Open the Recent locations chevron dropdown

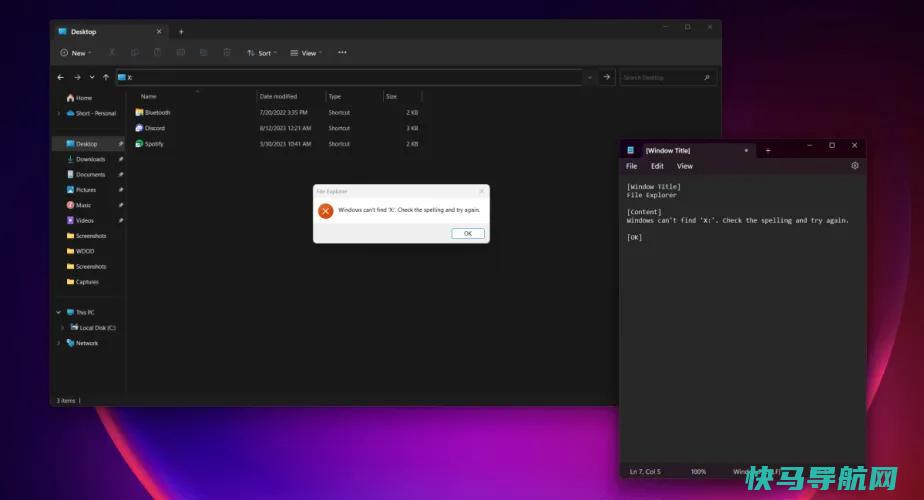92,77
